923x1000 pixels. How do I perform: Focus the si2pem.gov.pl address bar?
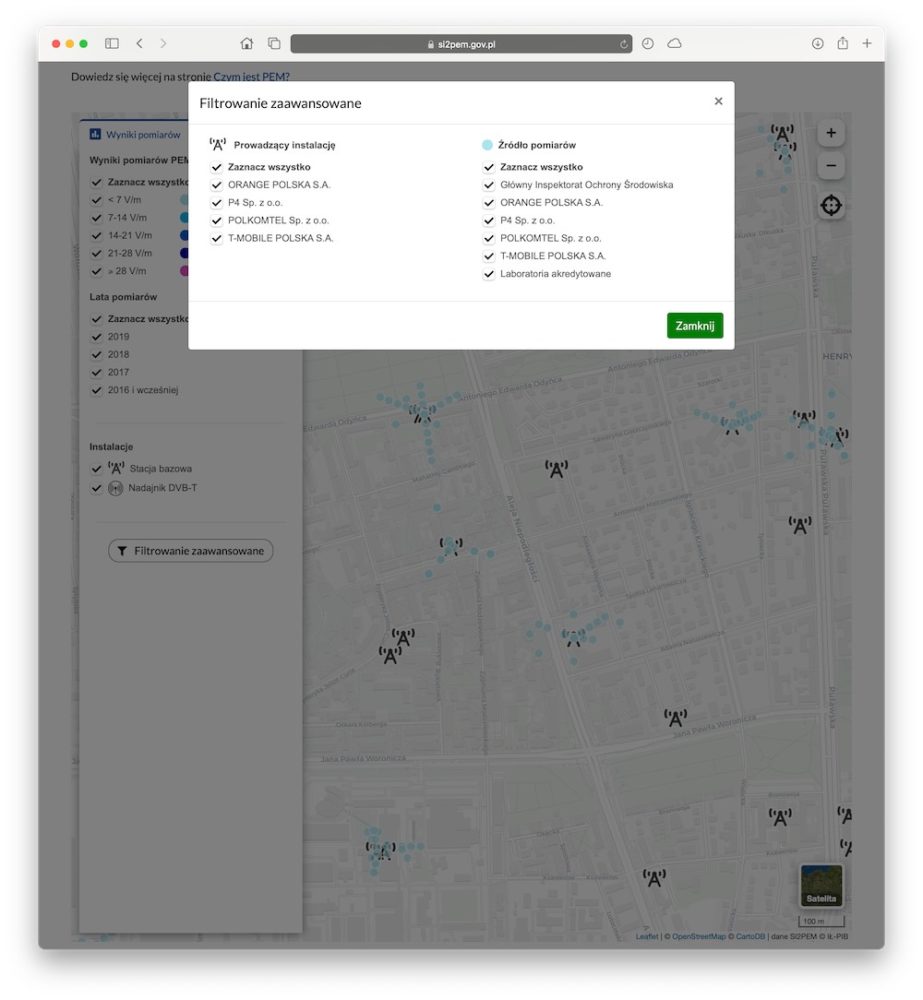click(x=461, y=44)
